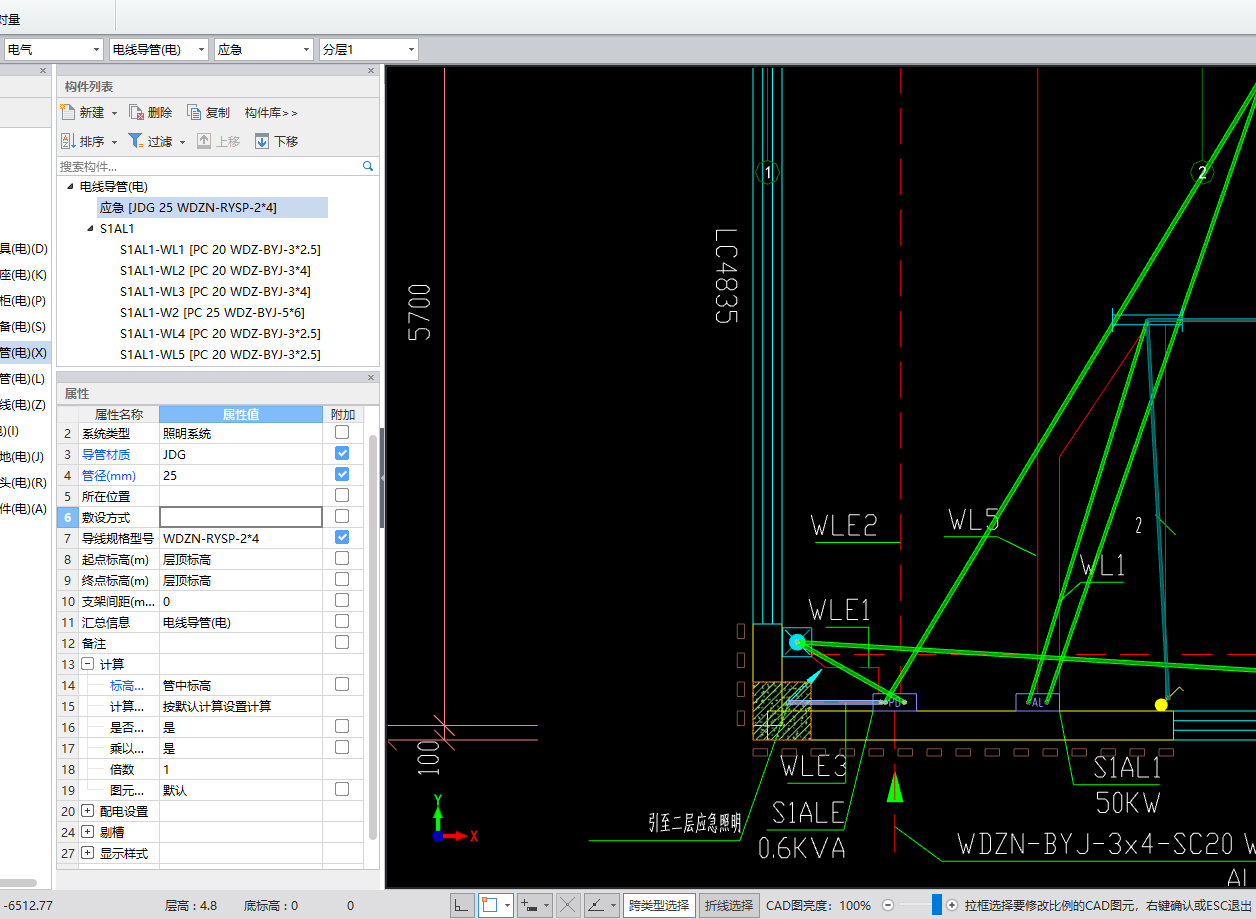Screen dimensions: 1256x919
Task: Click the X cross snap icon in status bar
Action: [x=568, y=905]
